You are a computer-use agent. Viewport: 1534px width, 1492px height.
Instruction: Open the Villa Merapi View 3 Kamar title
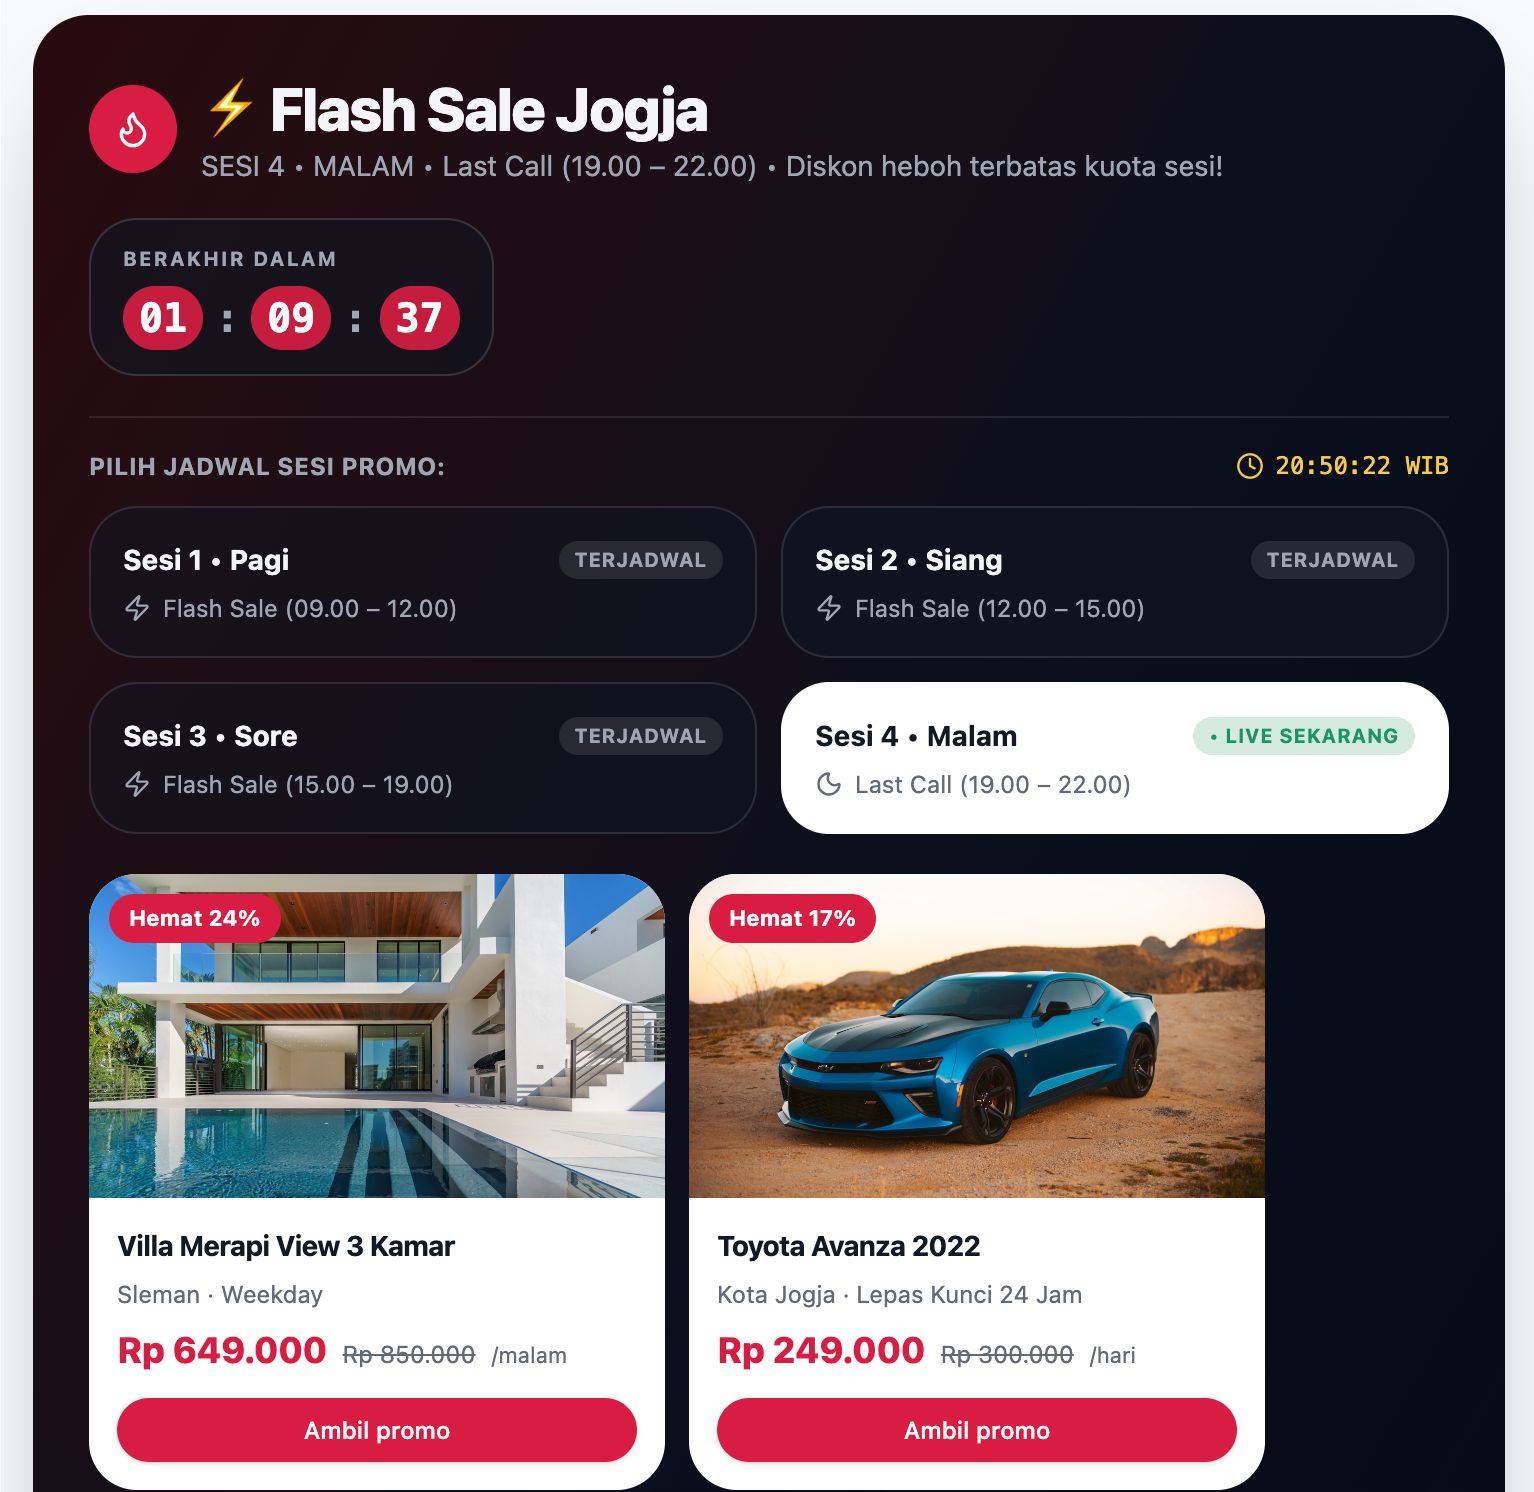(286, 1246)
